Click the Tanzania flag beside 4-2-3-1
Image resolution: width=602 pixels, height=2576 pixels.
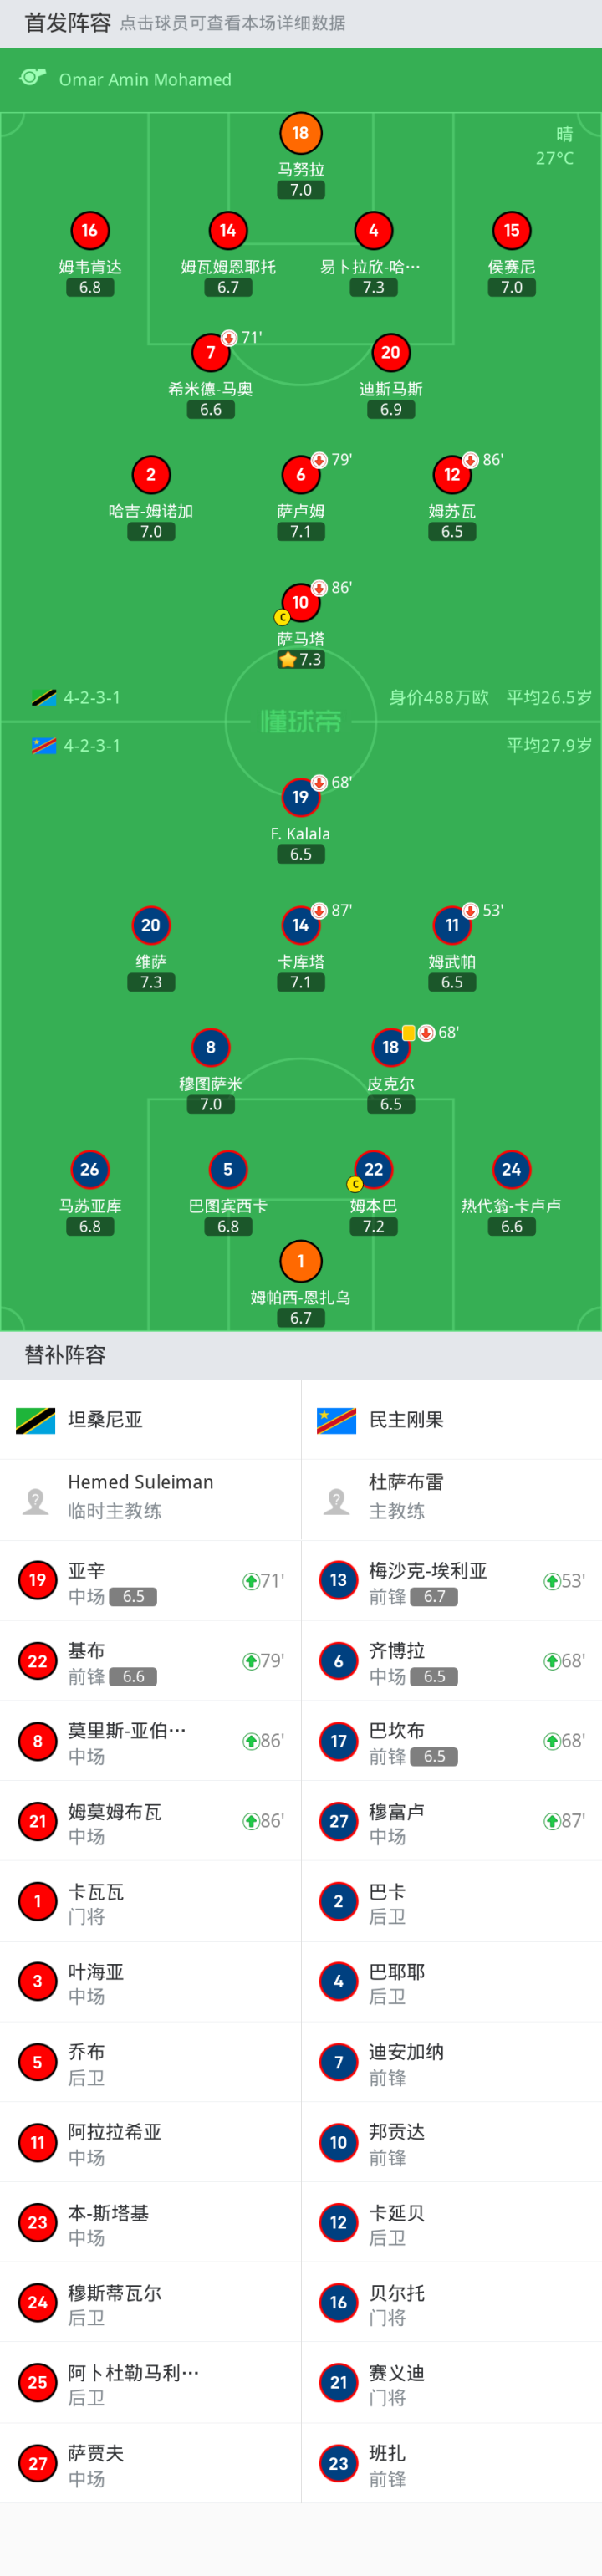coord(43,698)
